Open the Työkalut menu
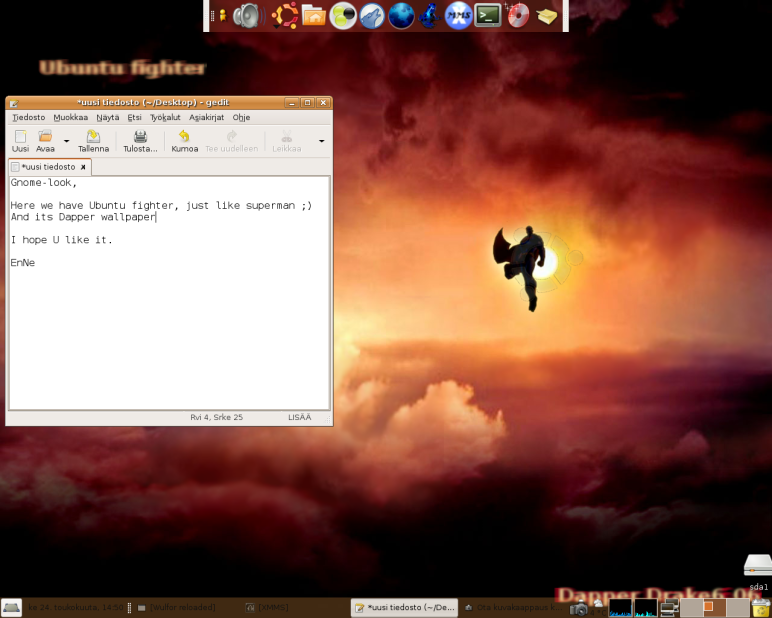The image size is (772, 618). pos(165,117)
